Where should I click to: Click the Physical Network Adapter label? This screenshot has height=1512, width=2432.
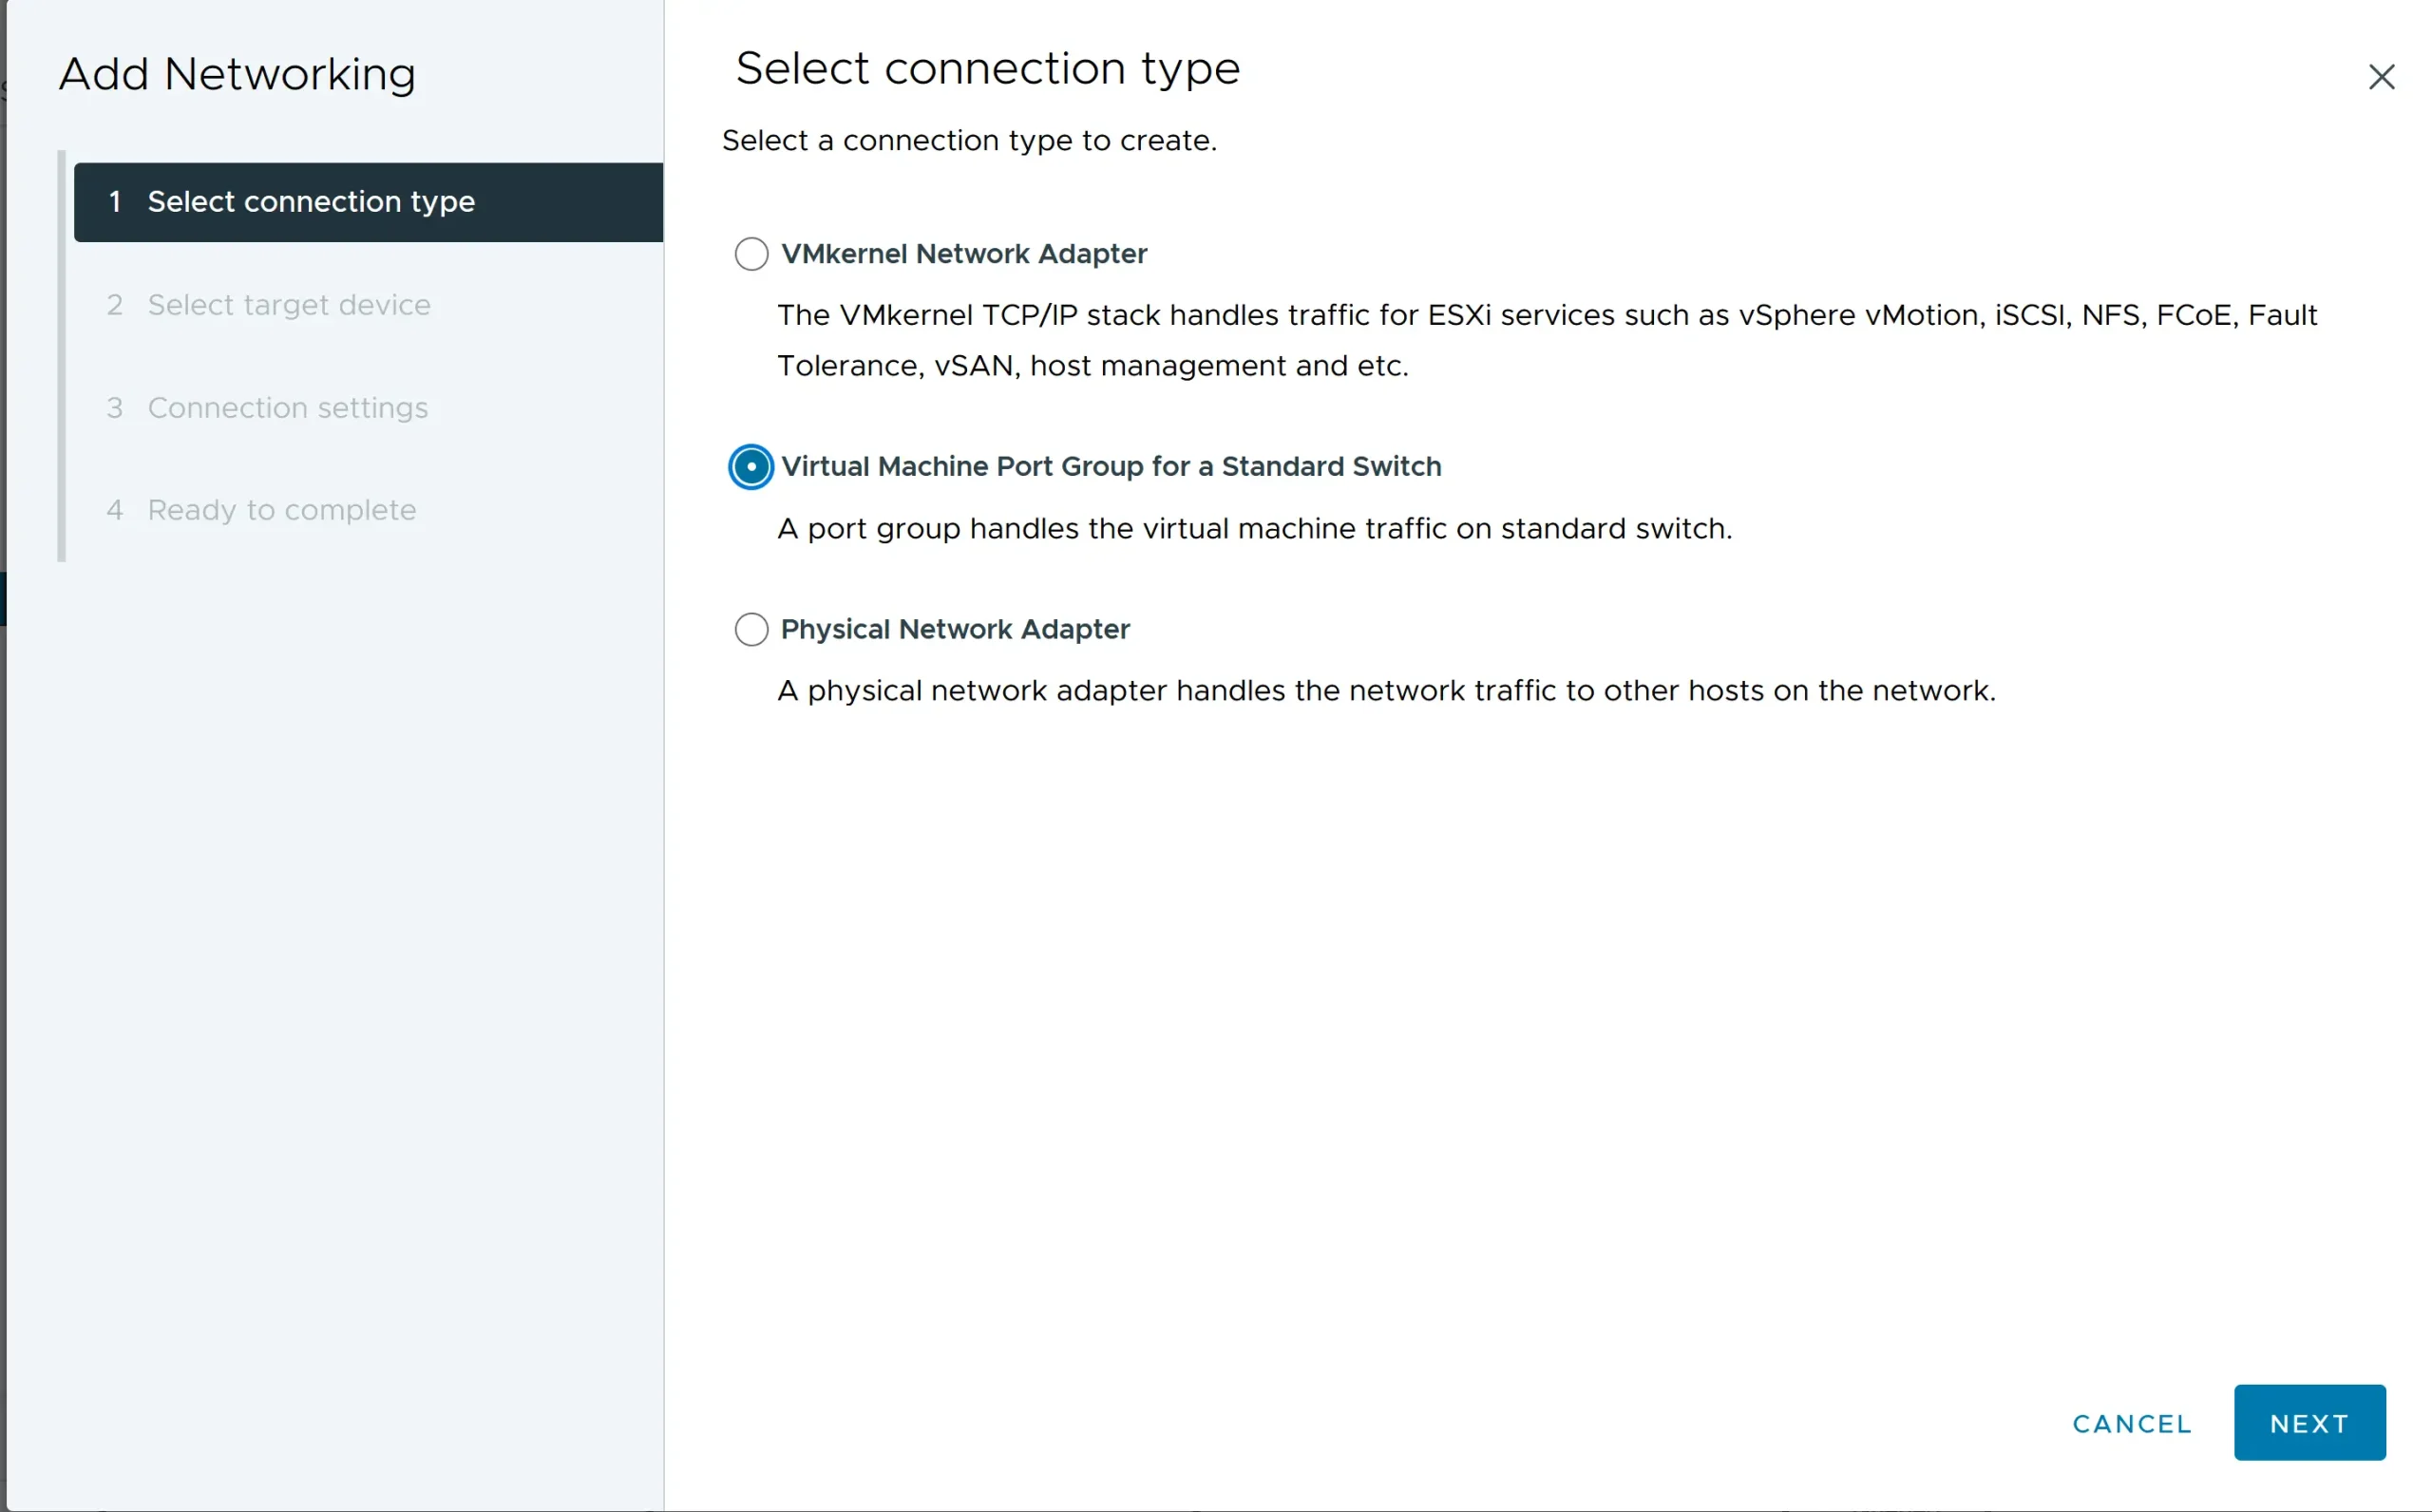pos(955,629)
